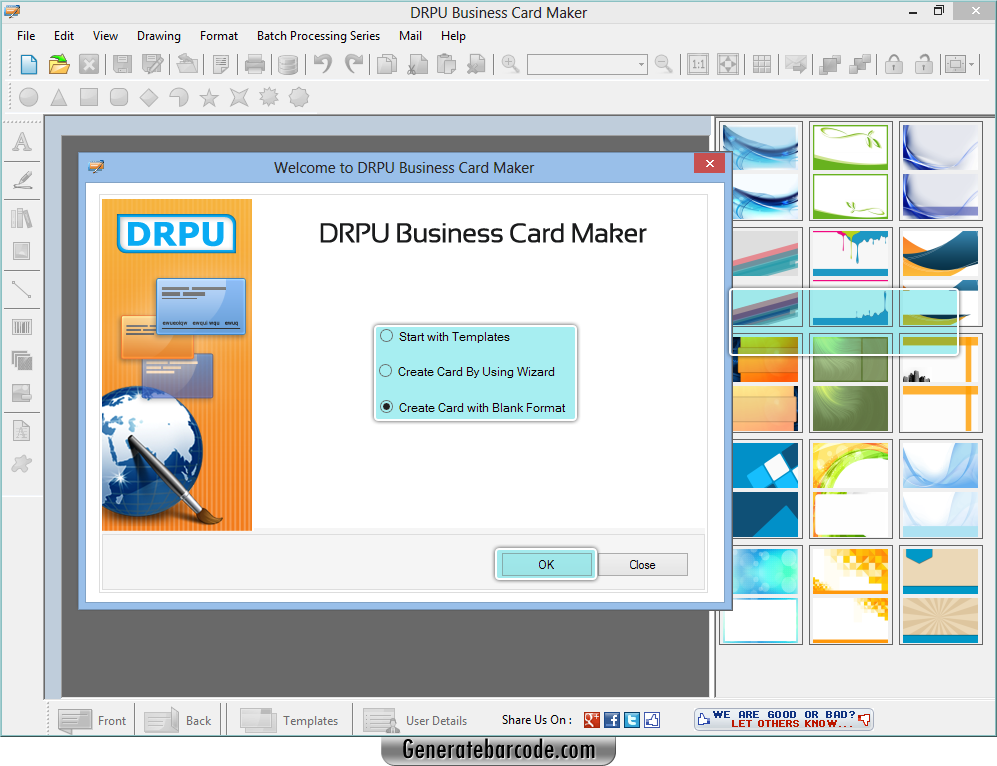Choose the orange pixel squares template thumbnail
Screen dimensions: 997x766
pyautogui.click(x=851, y=594)
